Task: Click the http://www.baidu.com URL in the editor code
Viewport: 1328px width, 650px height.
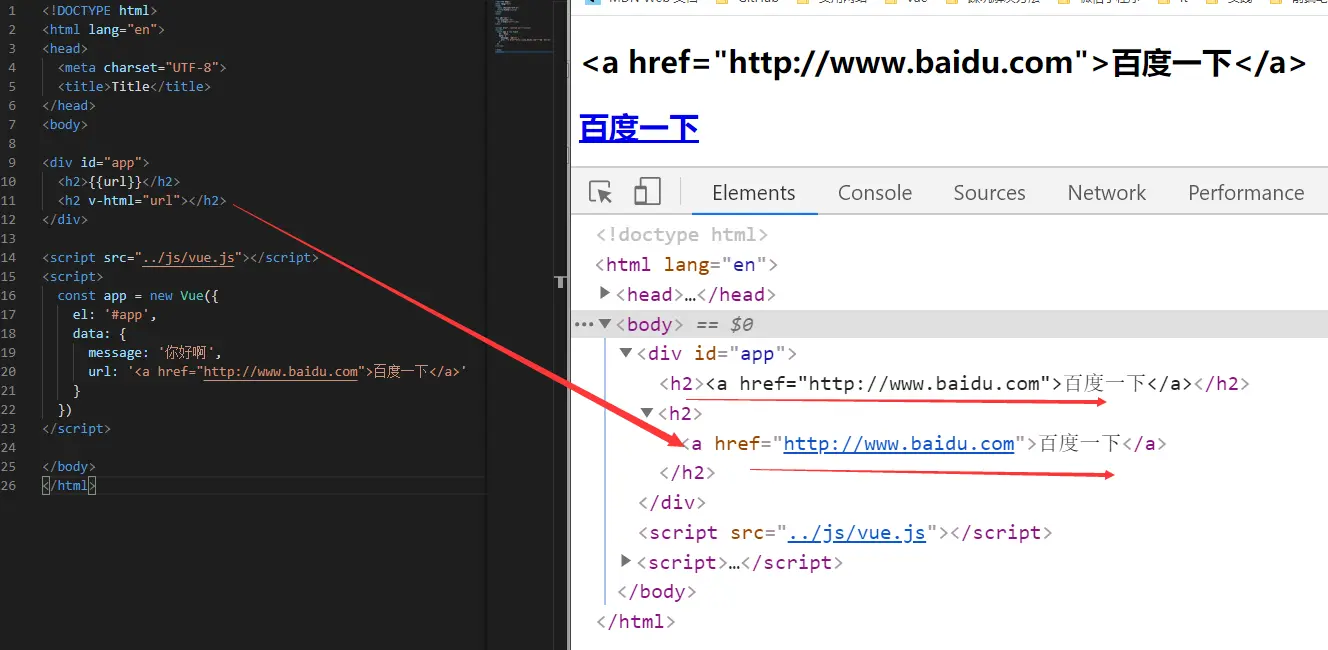Action: pyautogui.click(x=281, y=371)
